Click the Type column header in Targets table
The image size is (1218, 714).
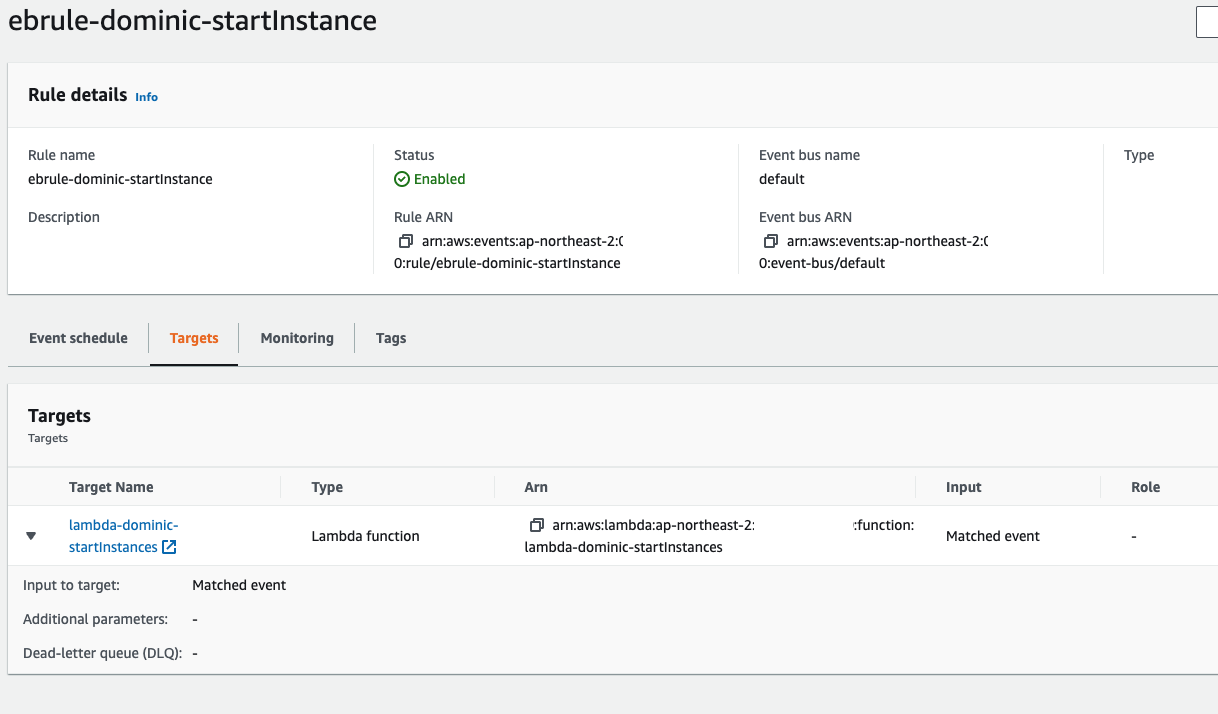pos(327,487)
